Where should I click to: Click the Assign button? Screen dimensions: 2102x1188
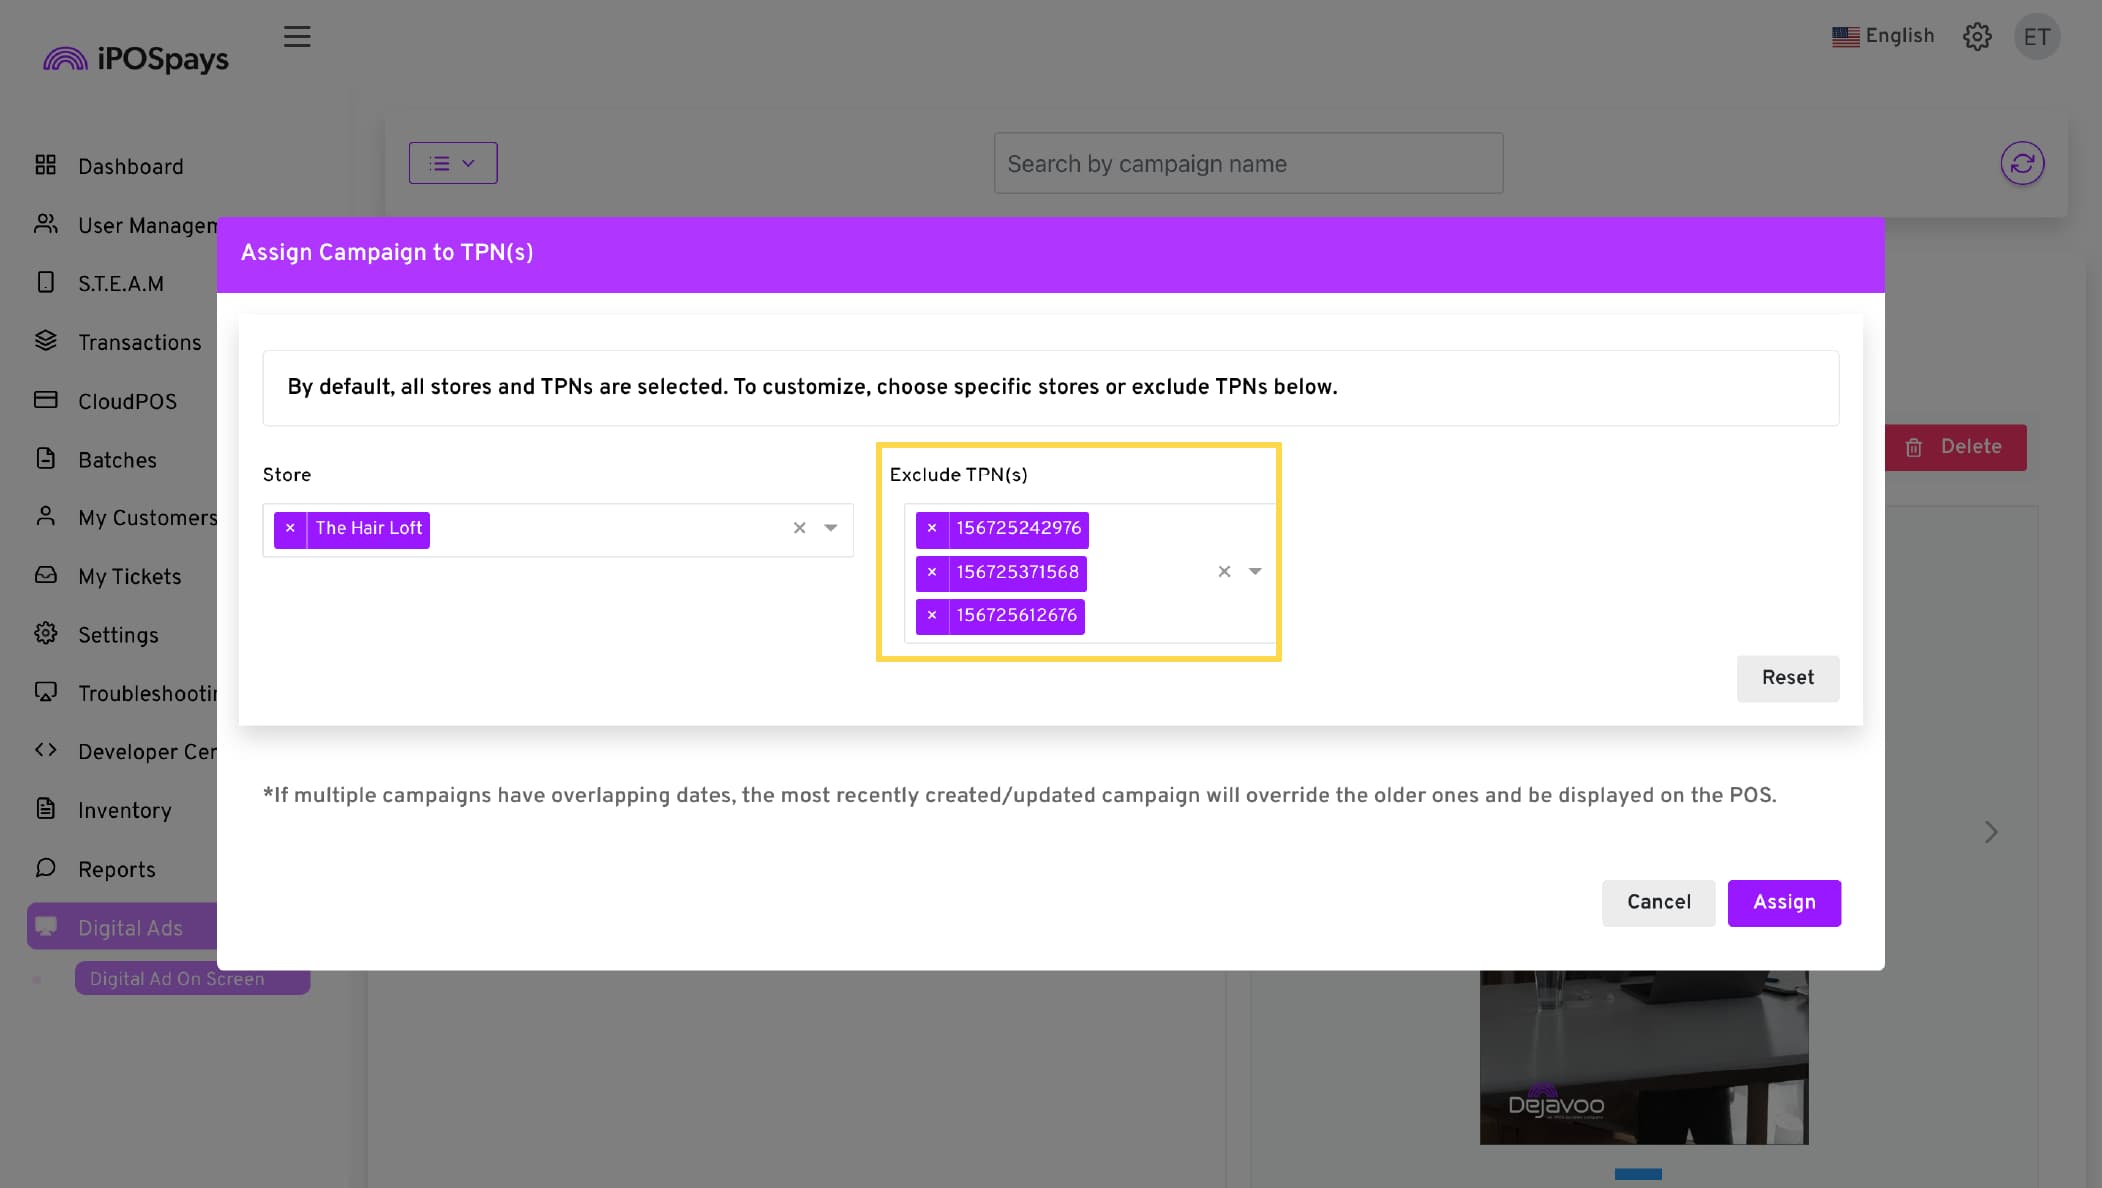tap(1783, 902)
